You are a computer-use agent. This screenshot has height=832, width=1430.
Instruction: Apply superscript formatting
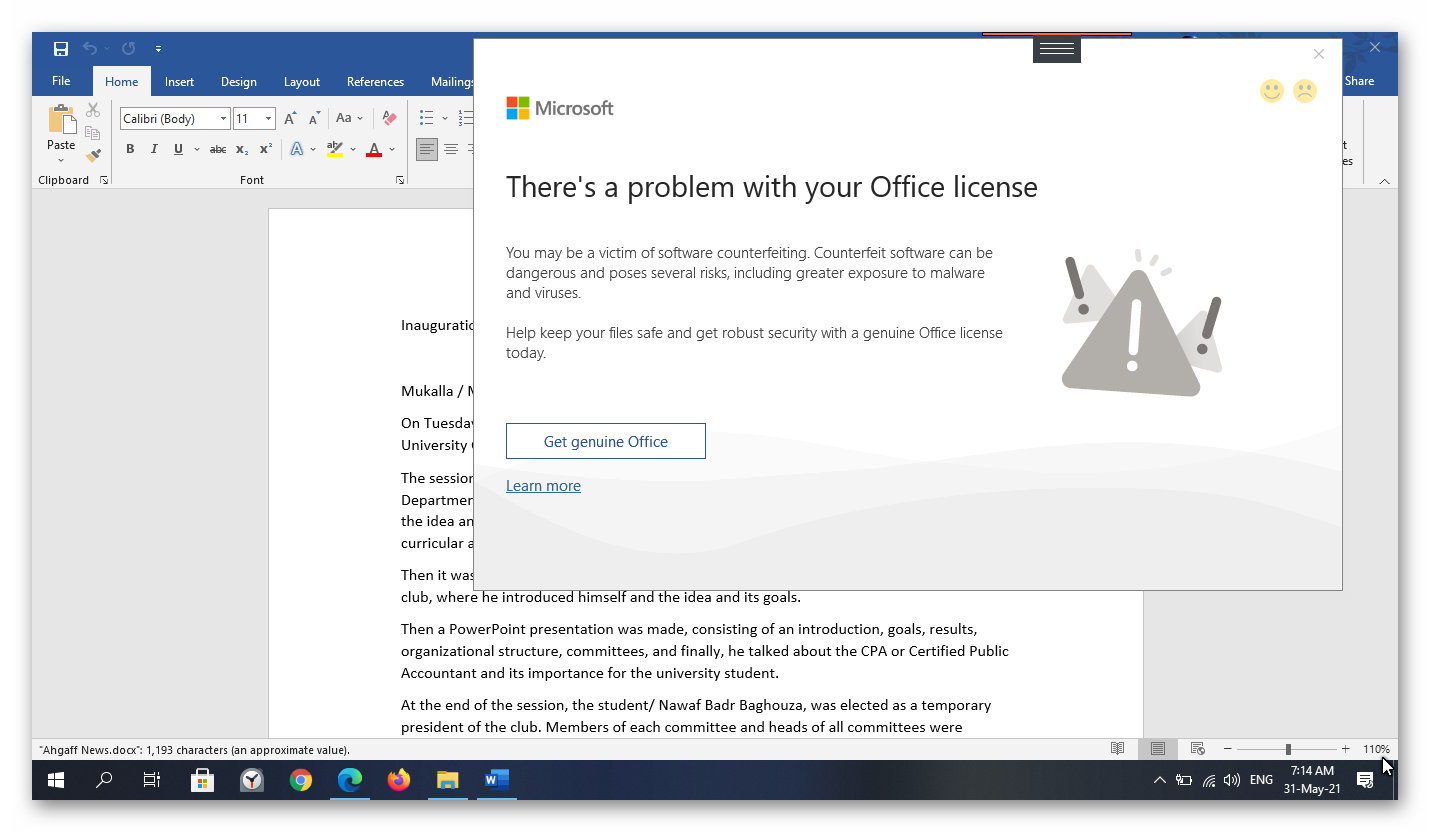pyautogui.click(x=266, y=149)
